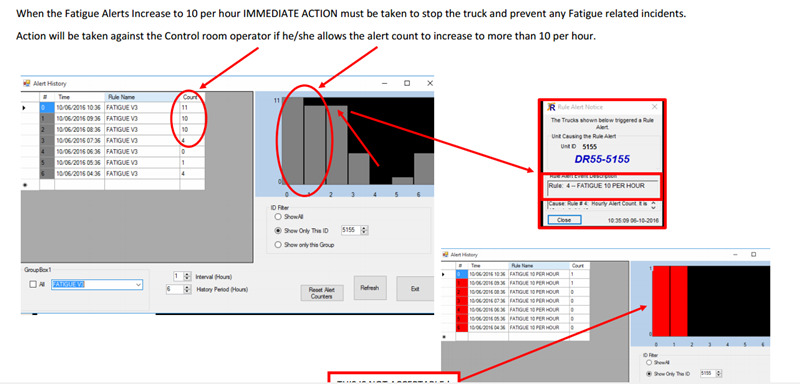Screen dimensions: 800x384
Task: Click the tallest gray bar in histogram
Action: [x=293, y=140]
